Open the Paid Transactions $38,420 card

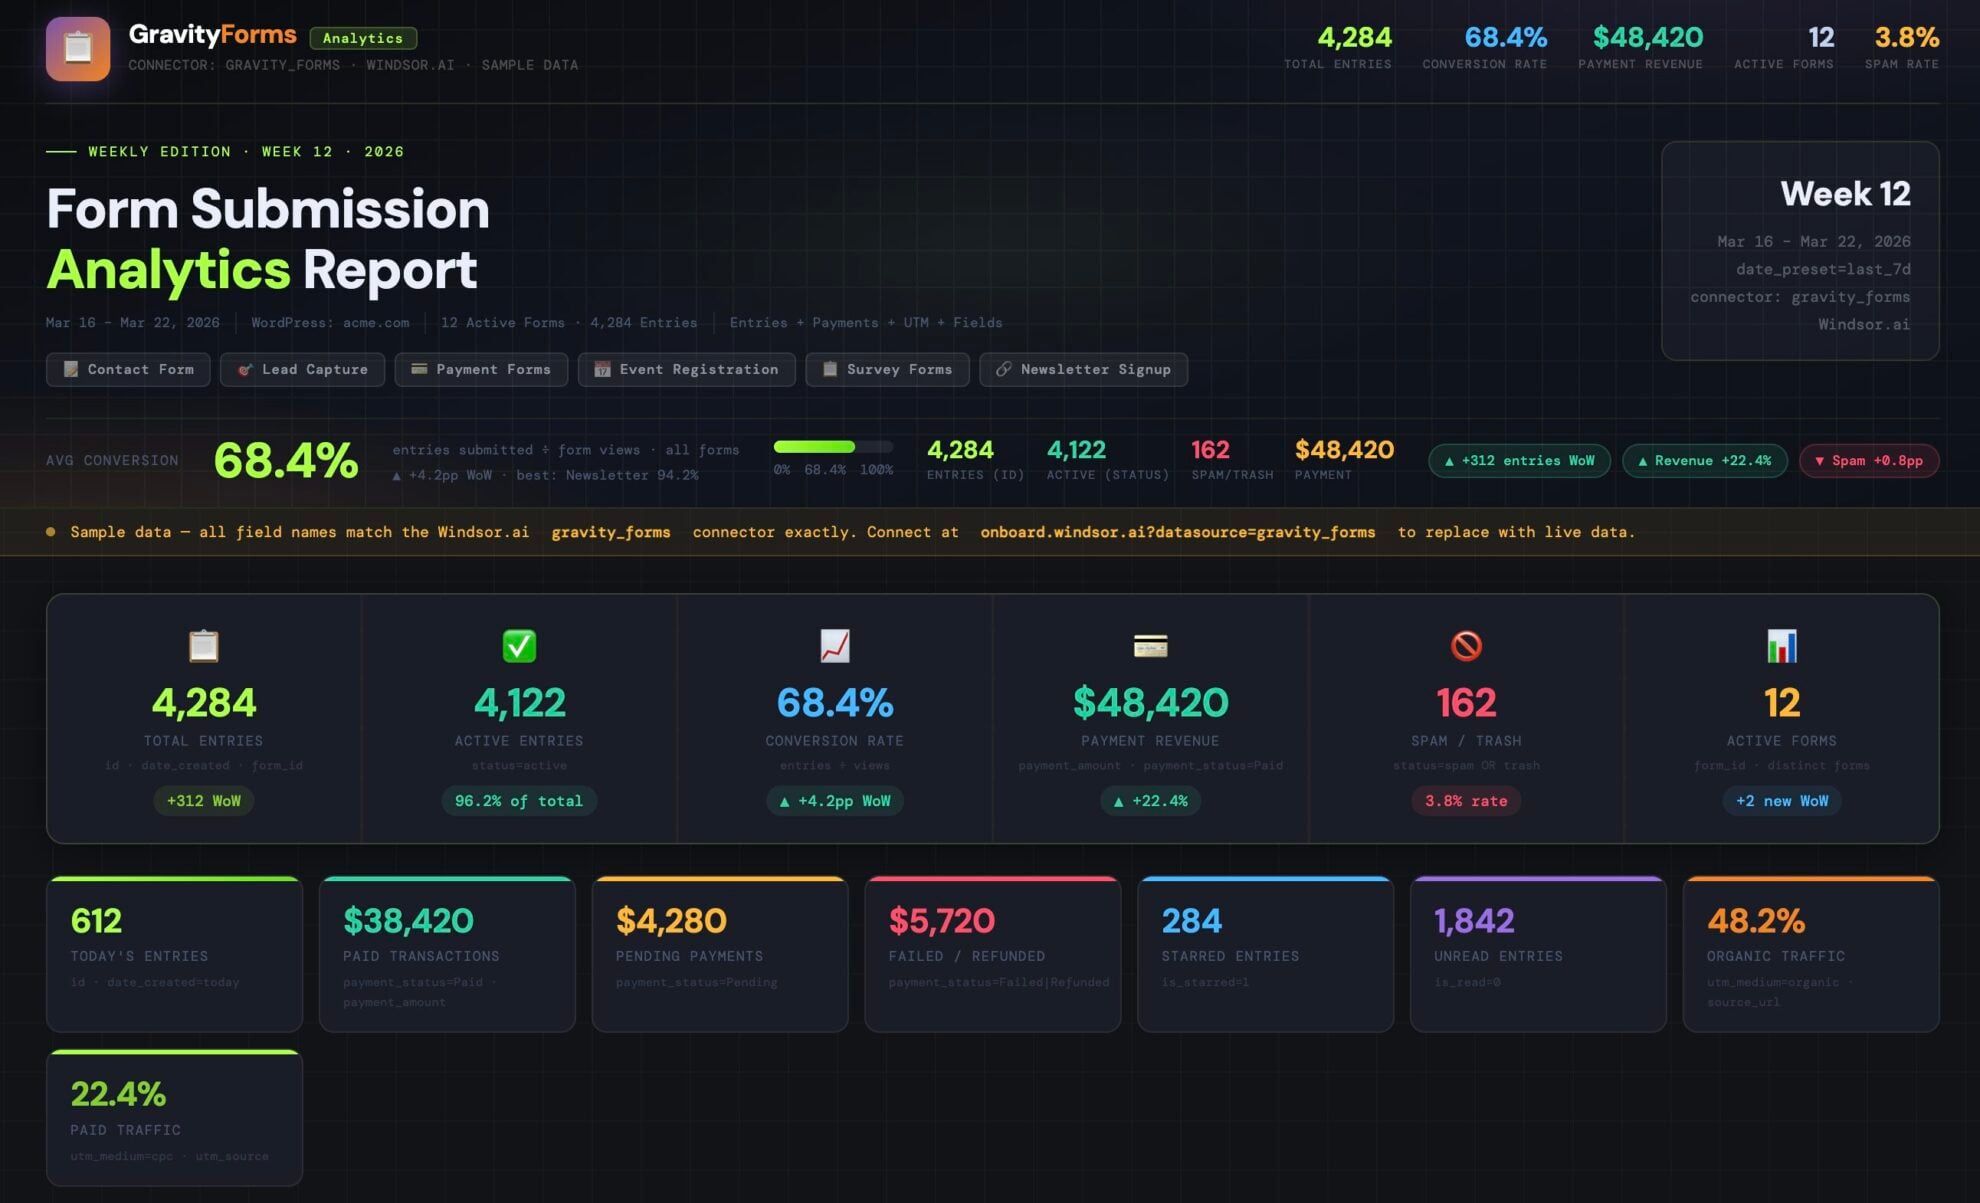pos(447,954)
